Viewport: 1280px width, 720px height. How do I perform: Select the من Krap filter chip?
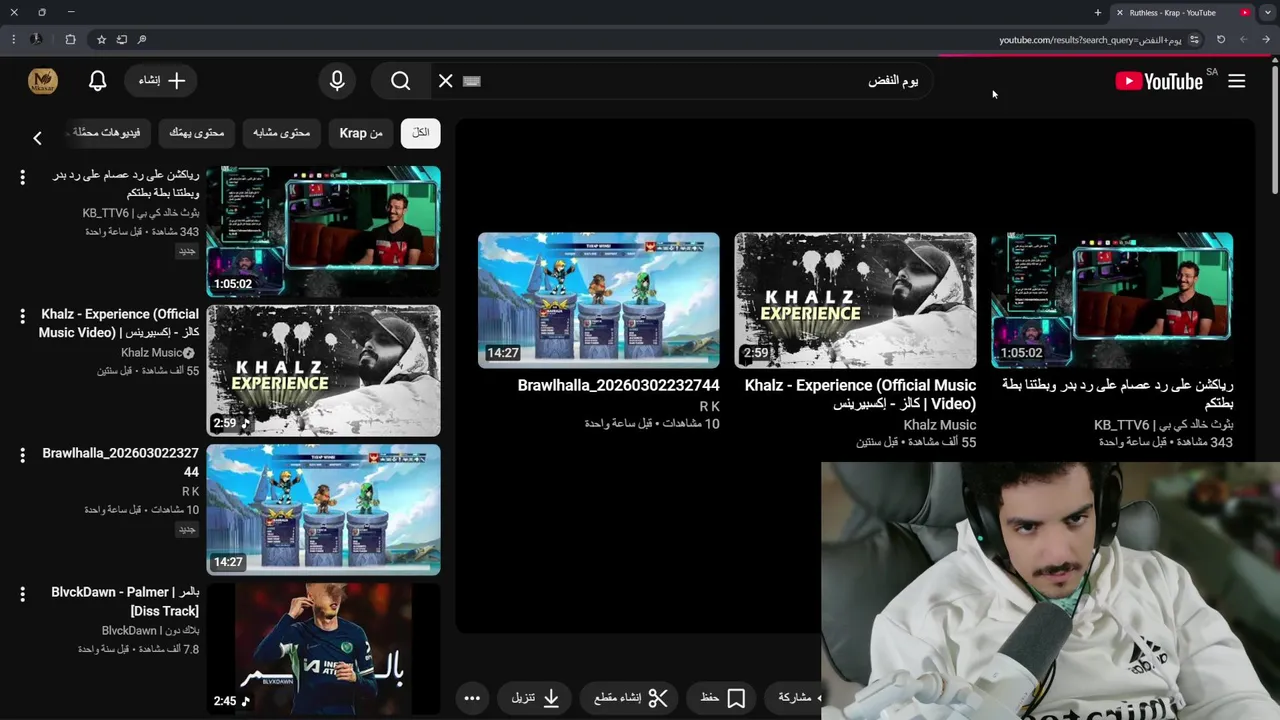pyautogui.click(x=361, y=132)
